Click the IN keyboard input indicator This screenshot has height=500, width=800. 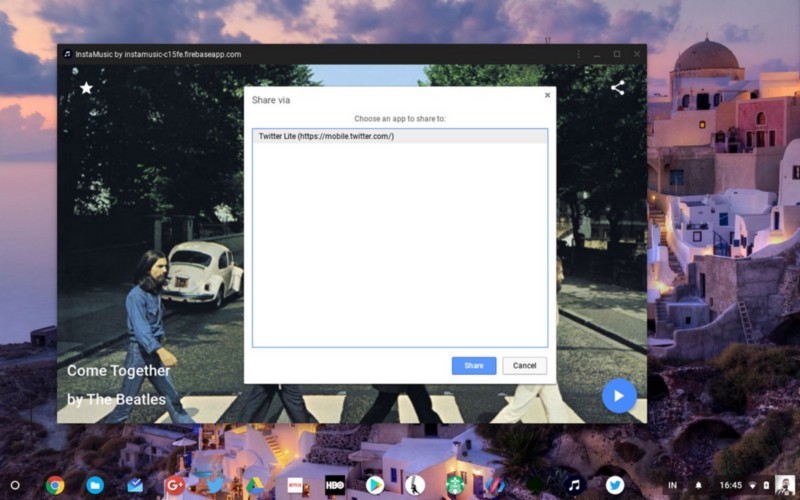point(672,485)
